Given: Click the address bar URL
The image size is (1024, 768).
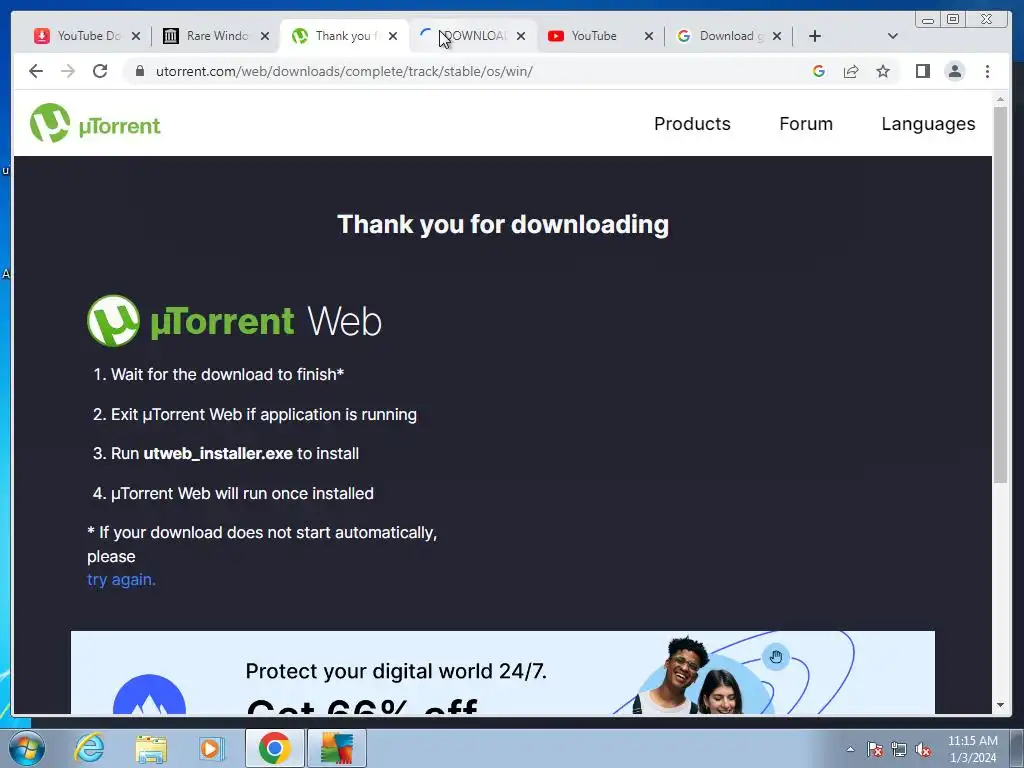Looking at the screenshot, I should coord(344,71).
